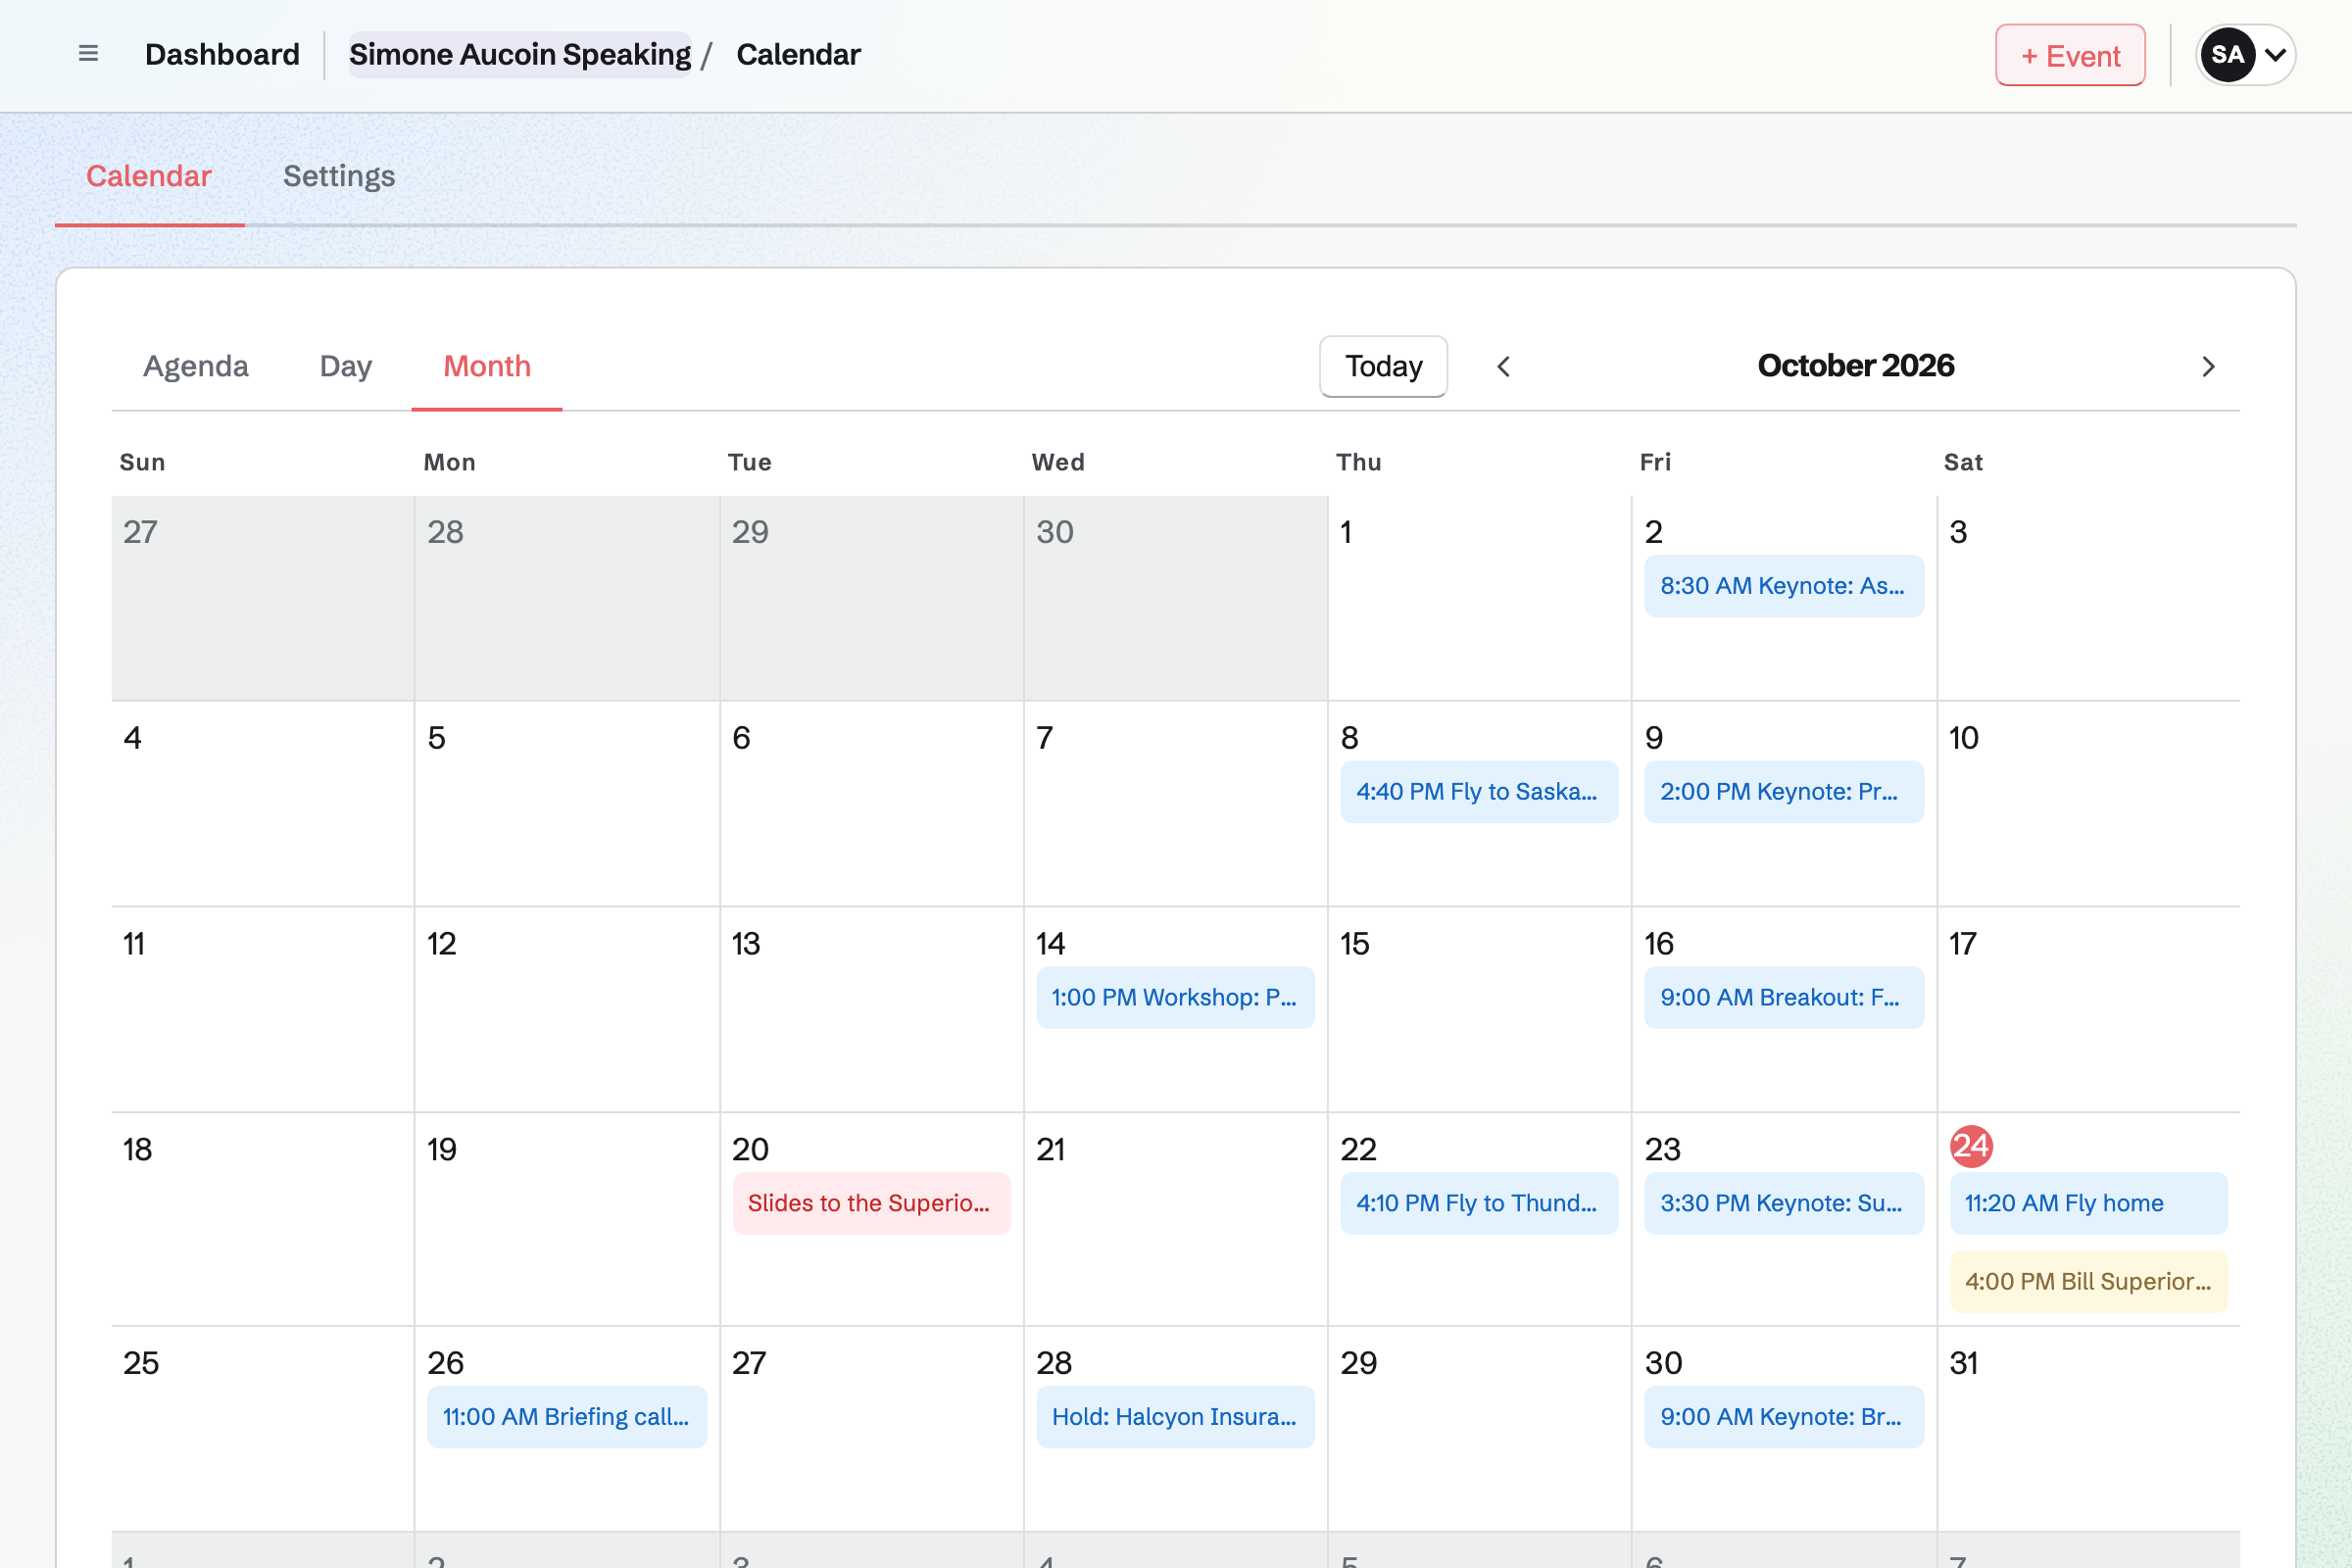
Task: Select date 7 in Wednesday column
Action: click(x=1045, y=738)
